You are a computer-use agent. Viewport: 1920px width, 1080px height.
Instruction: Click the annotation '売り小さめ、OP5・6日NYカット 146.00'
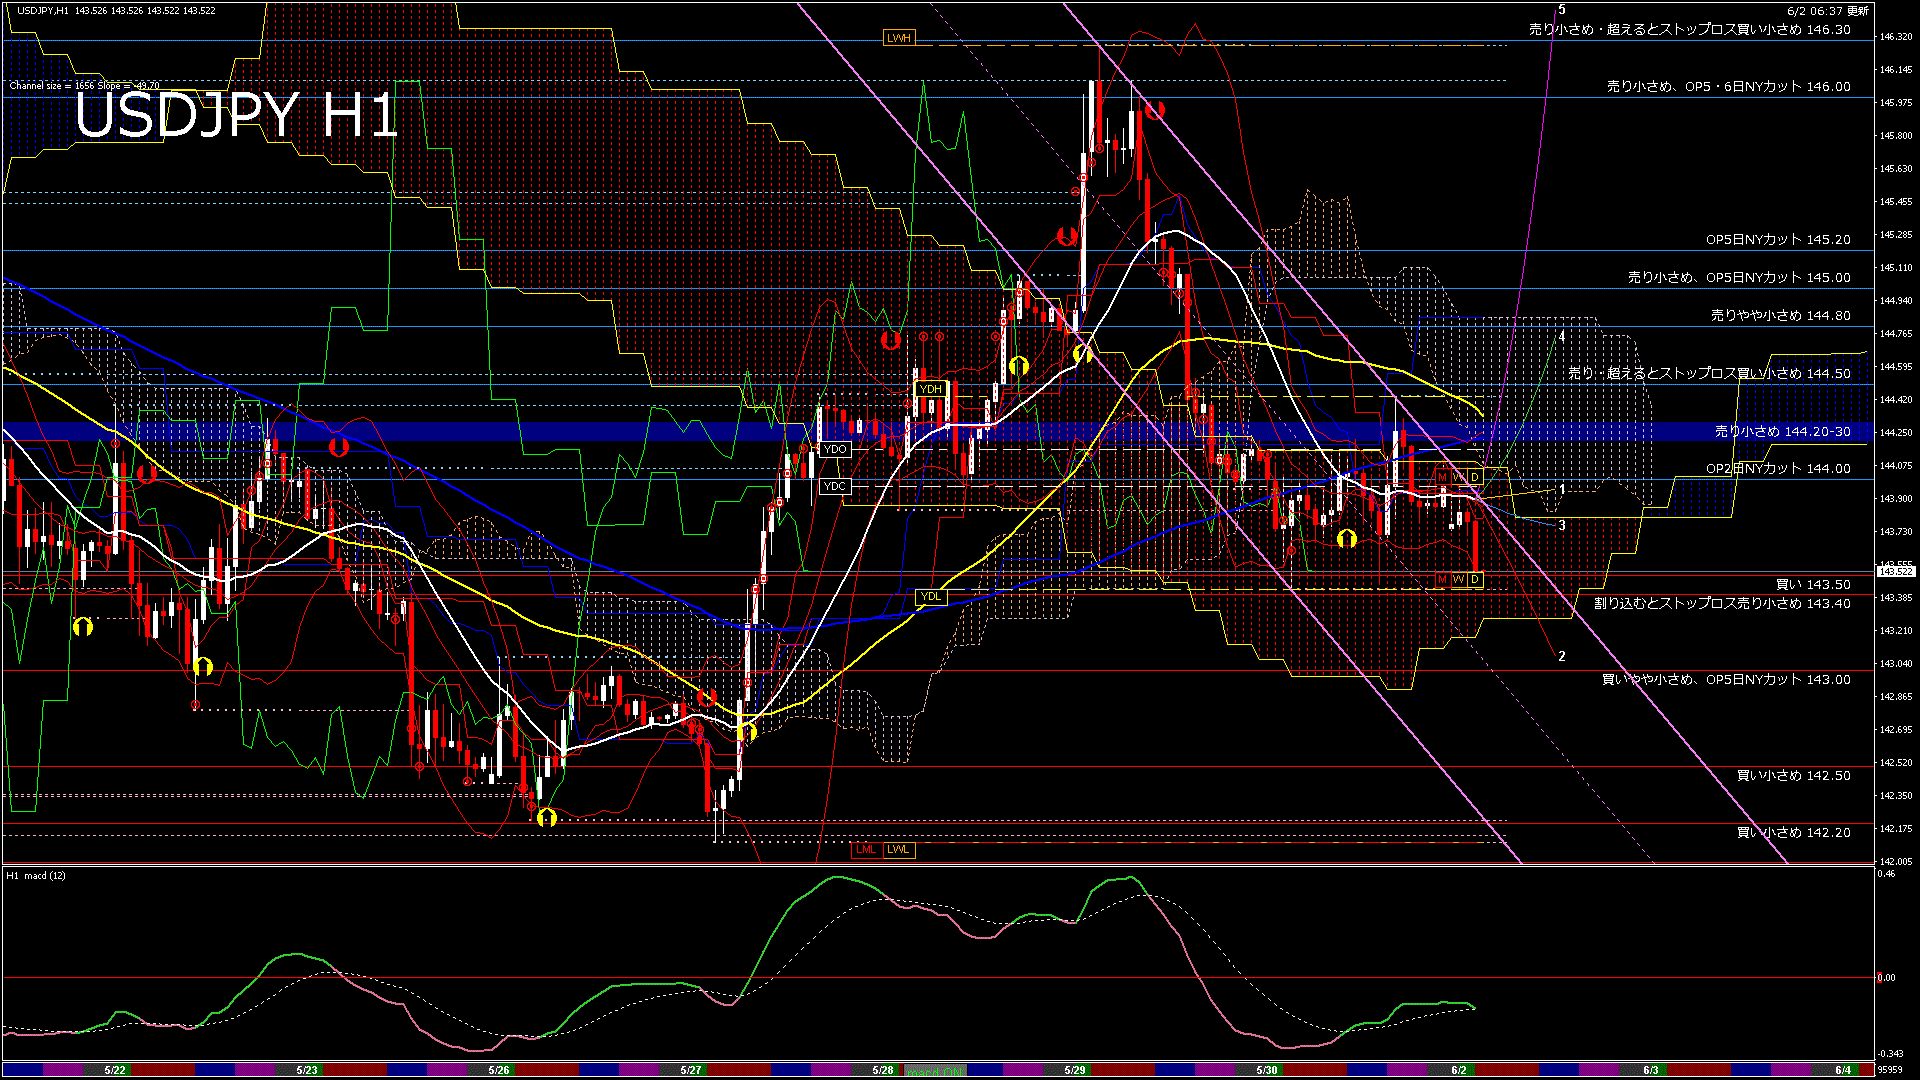pos(1728,87)
